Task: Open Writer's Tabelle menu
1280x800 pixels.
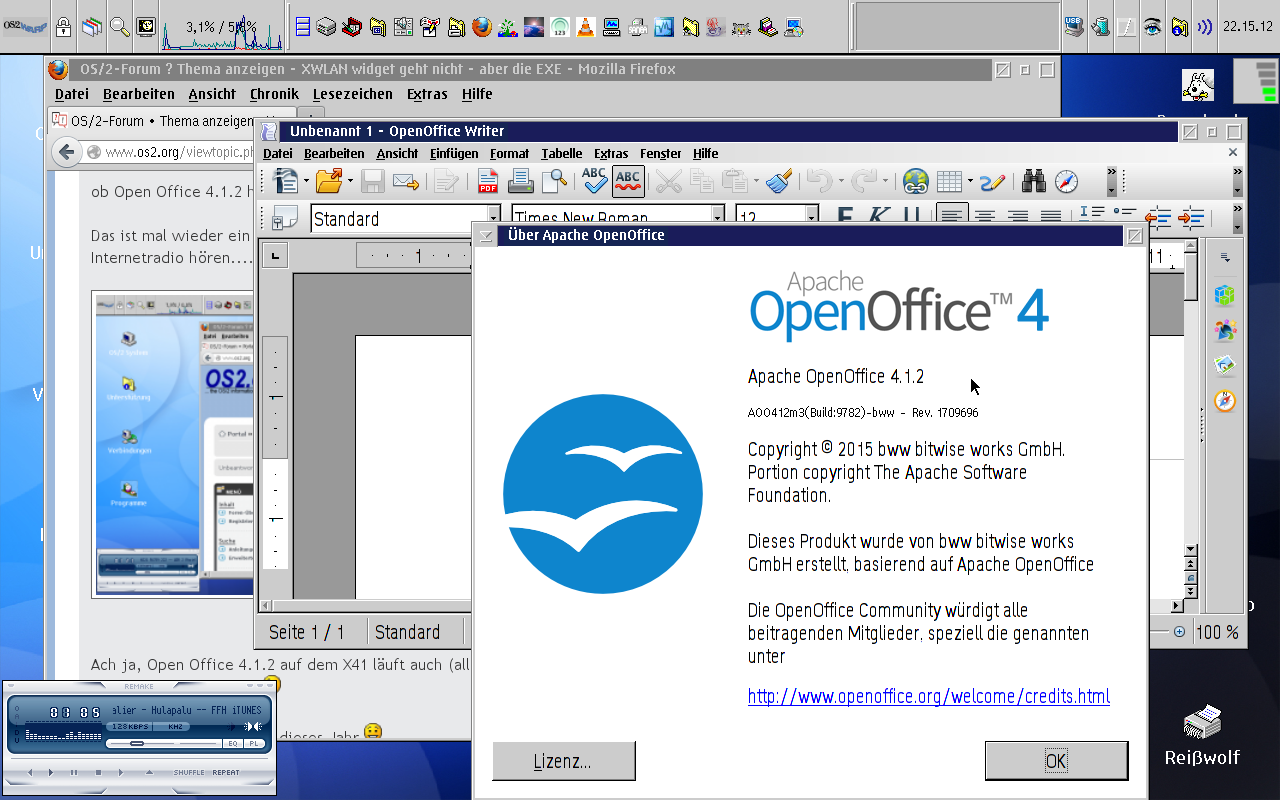Action: 561,153
